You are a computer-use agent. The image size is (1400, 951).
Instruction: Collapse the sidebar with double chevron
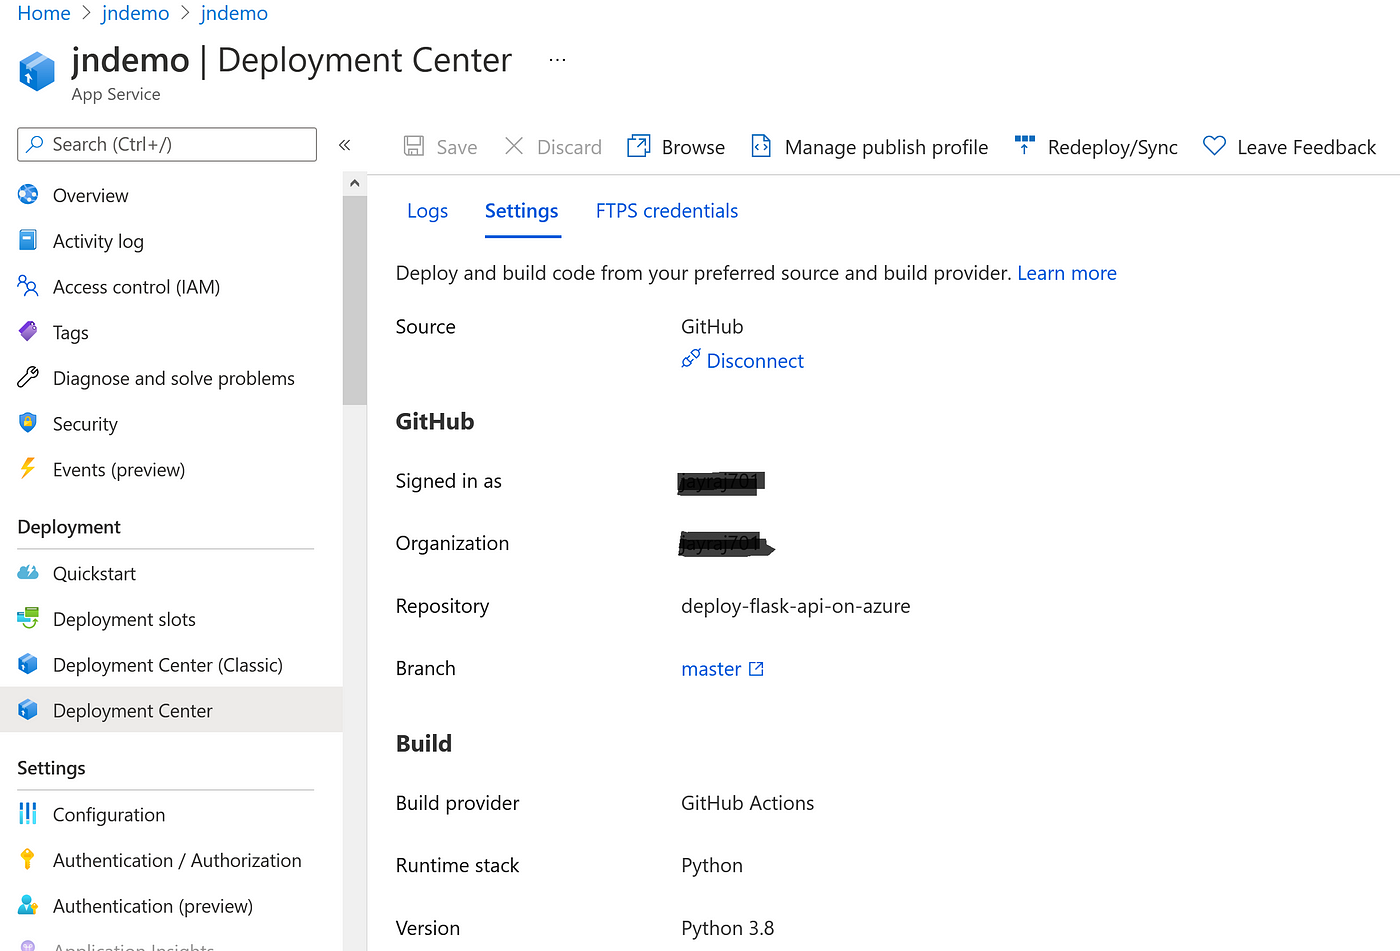tap(345, 145)
